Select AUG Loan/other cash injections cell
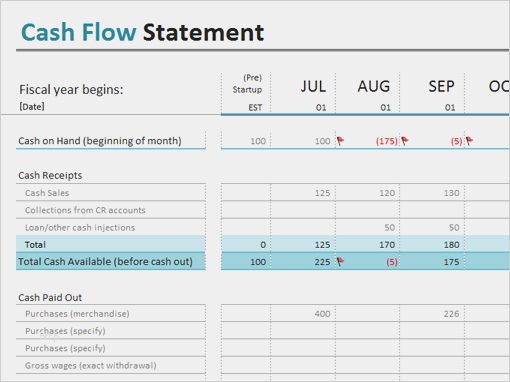The width and height of the screenshot is (510, 382). (368, 227)
